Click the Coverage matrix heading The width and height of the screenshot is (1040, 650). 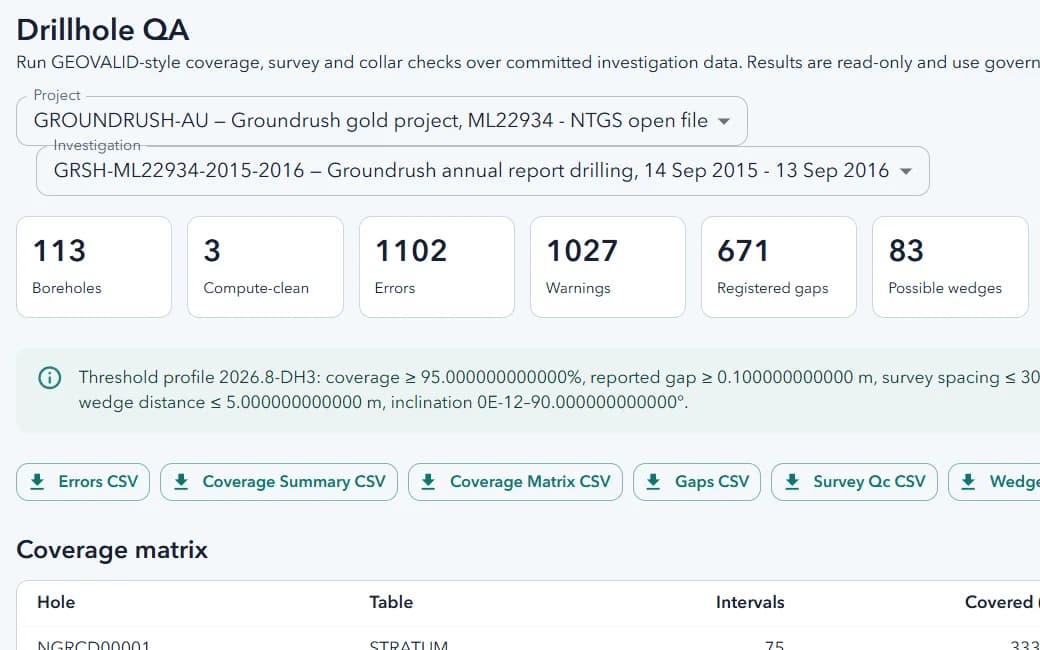point(112,550)
